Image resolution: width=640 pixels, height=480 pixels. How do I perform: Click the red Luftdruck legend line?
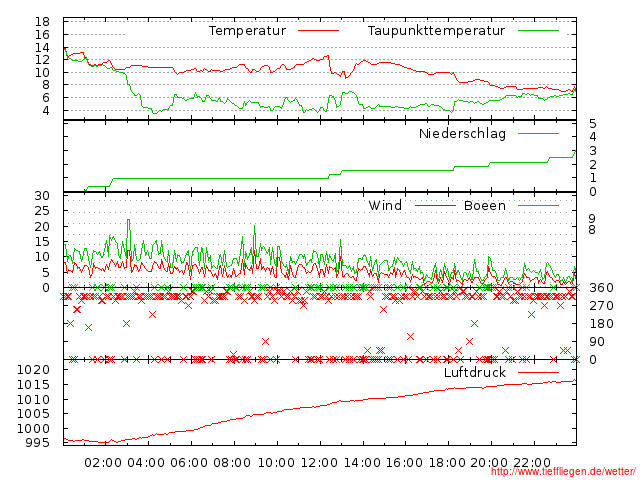(538, 372)
